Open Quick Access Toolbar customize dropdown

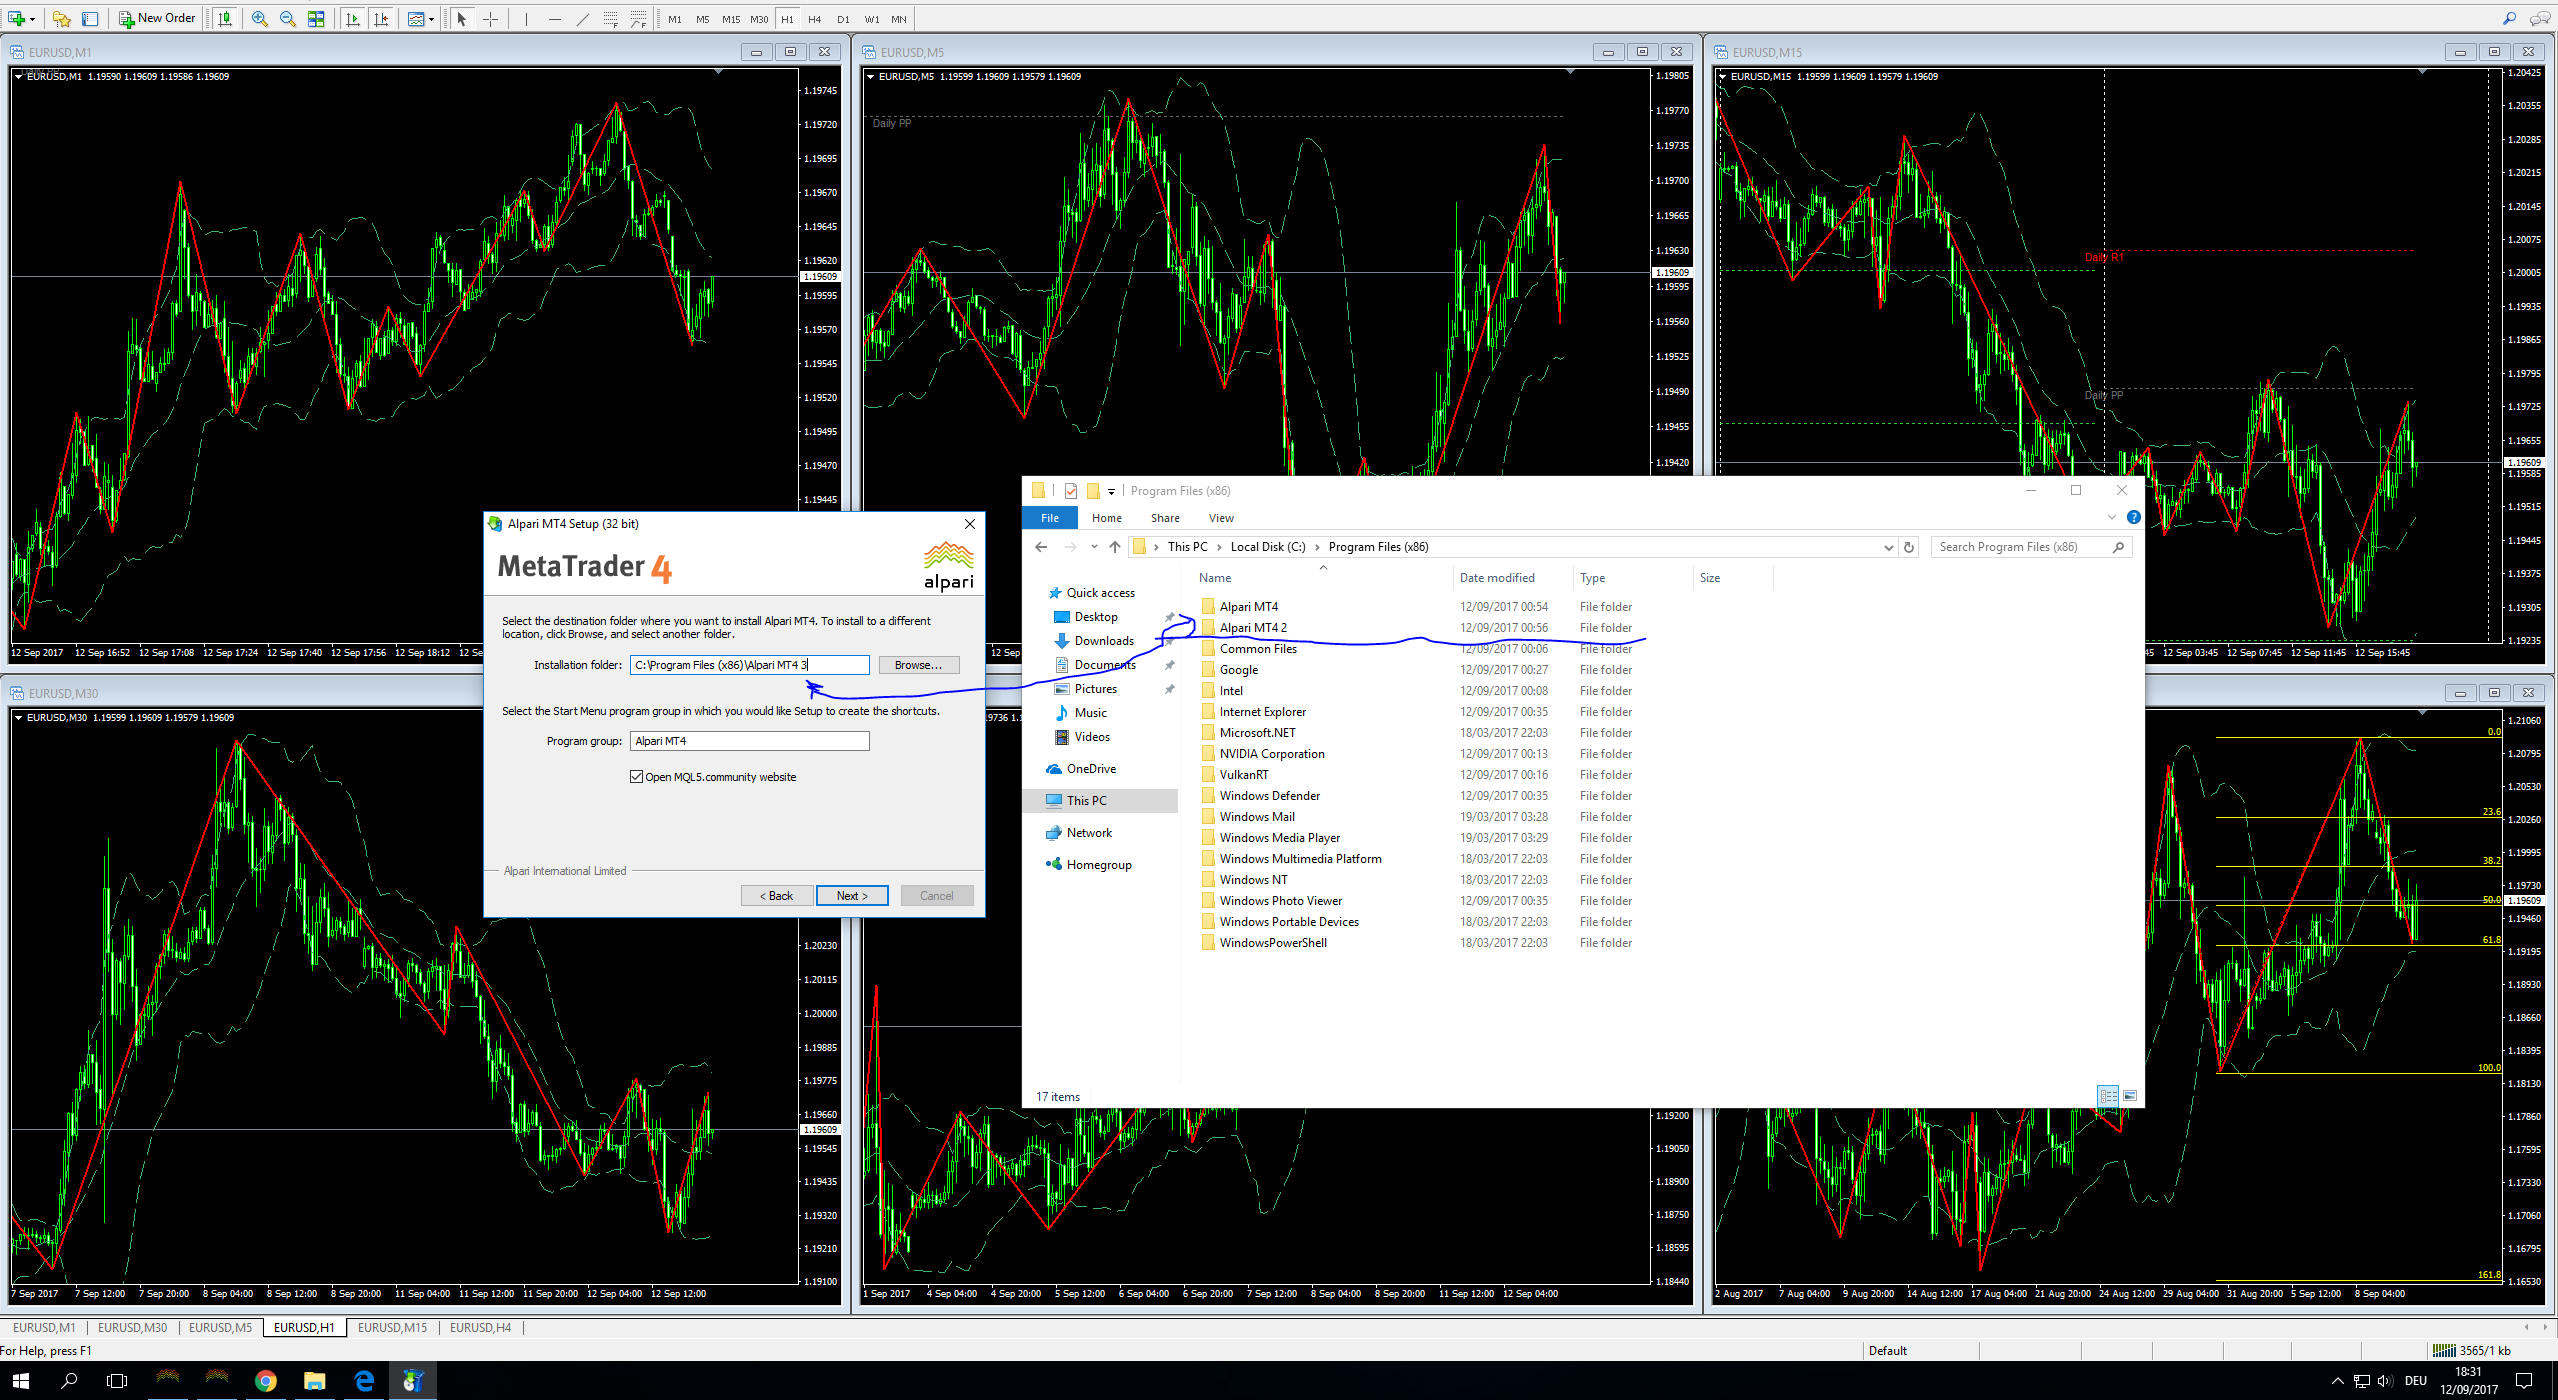pos(1111,491)
